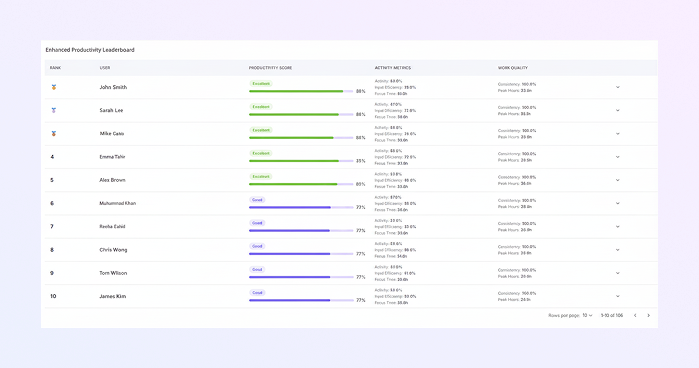This screenshot has height=368, width=699.
Task: Click John Smith's productivity score bar
Action: 301,91
